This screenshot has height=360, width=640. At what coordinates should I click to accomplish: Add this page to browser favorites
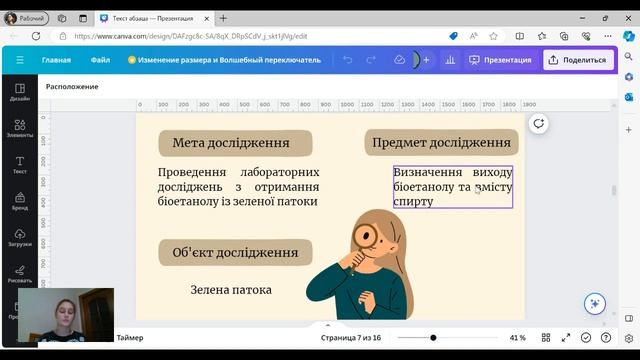[493, 36]
